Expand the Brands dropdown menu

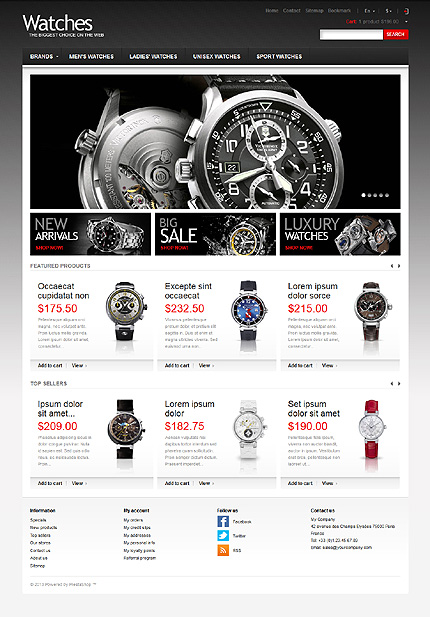[44, 57]
